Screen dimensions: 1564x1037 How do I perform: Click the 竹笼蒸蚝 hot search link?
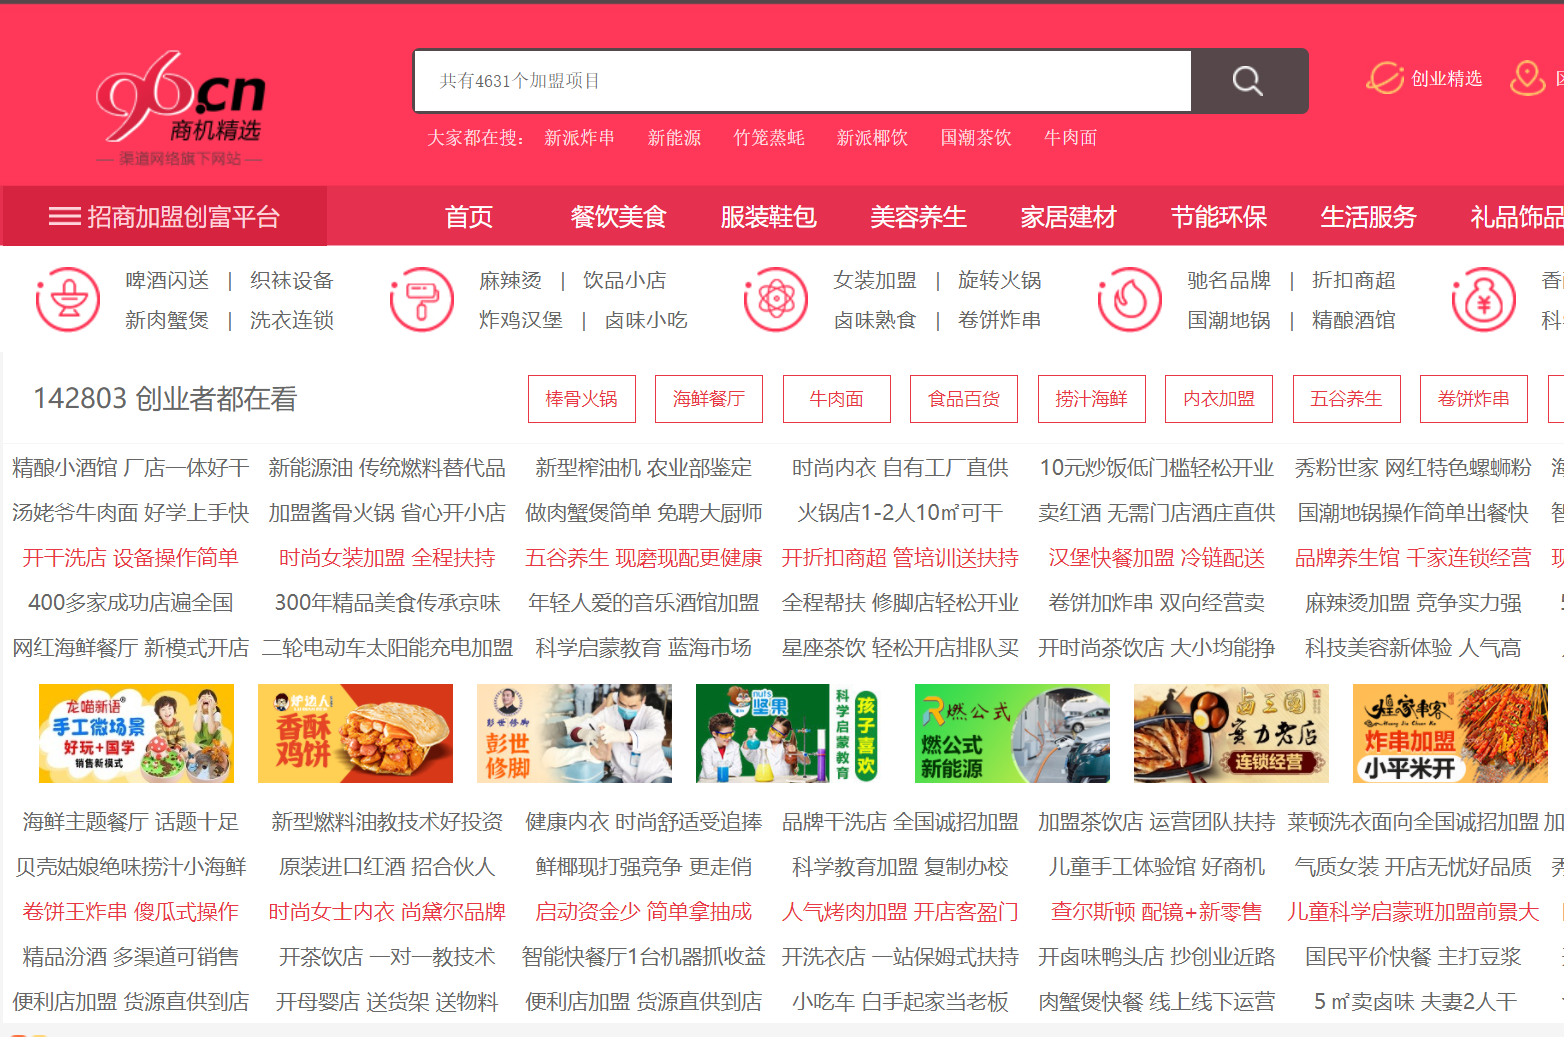point(767,138)
